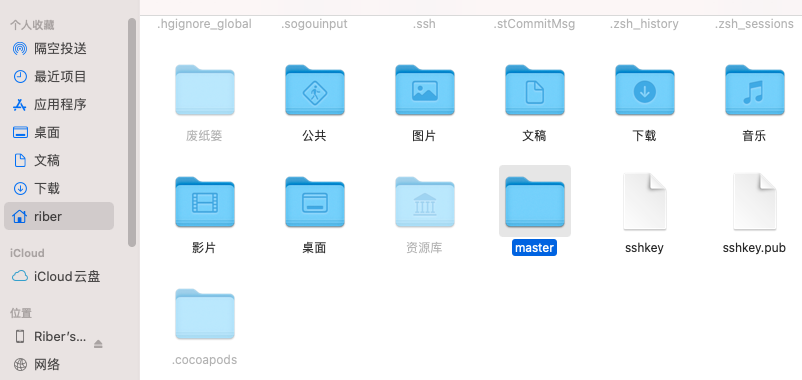
Task: Select the 影片 movies folder icon
Action: [x=205, y=202]
